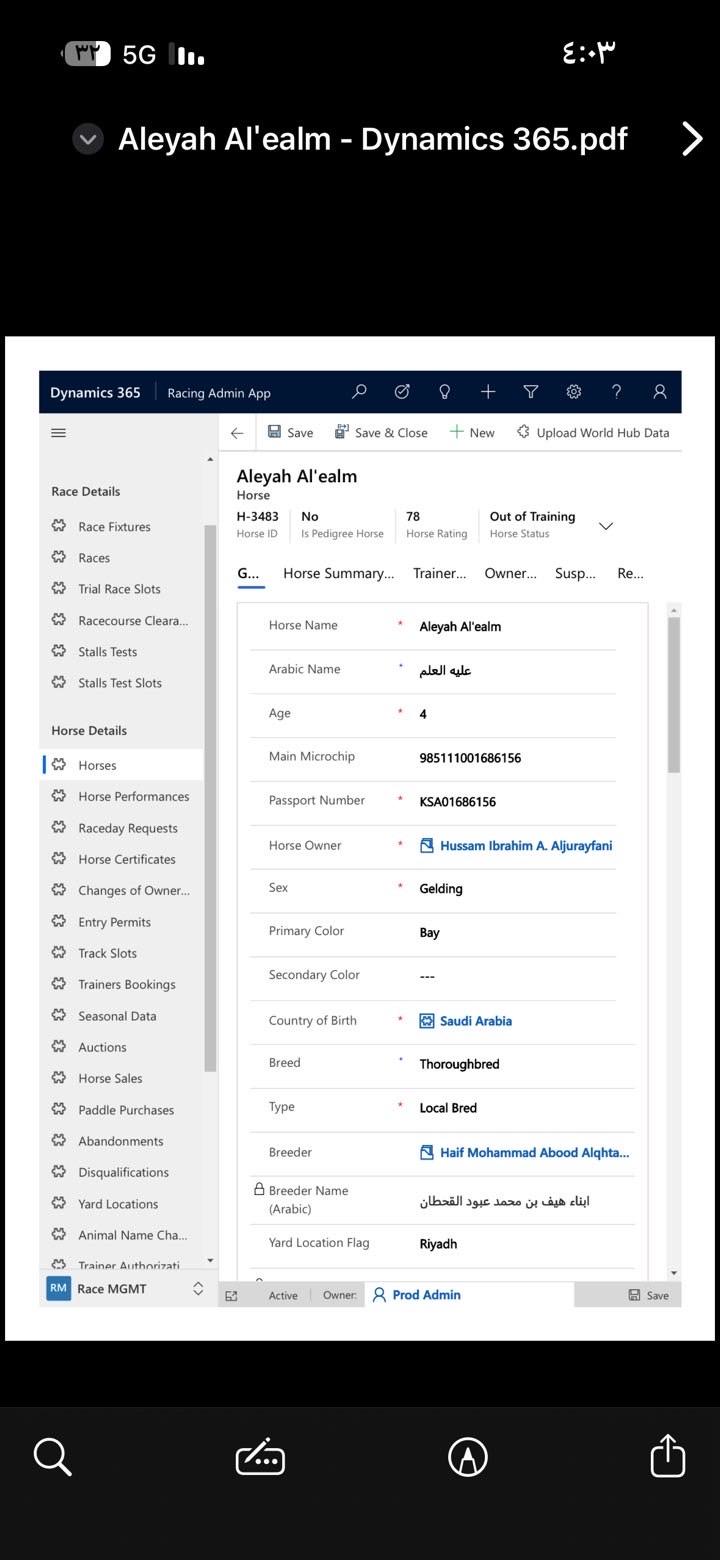This screenshot has width=720, height=1560.
Task: Click the Save & Close button
Action: click(x=381, y=433)
